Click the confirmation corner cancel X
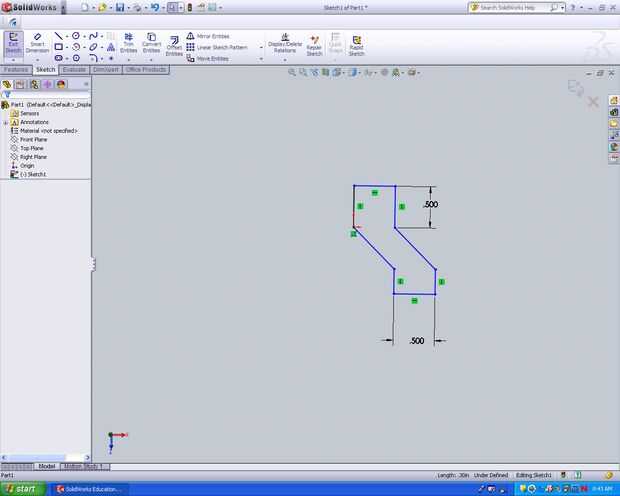Image resolution: width=620 pixels, height=496 pixels. pos(593,102)
